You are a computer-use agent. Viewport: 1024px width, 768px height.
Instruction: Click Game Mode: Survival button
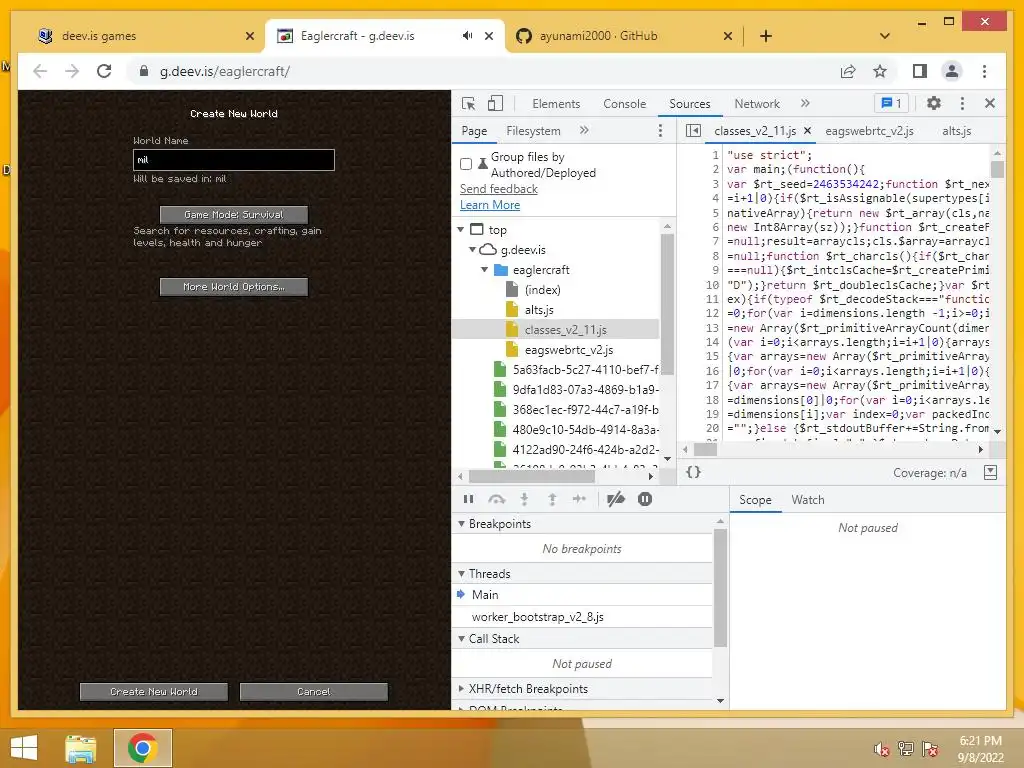[x=234, y=214]
